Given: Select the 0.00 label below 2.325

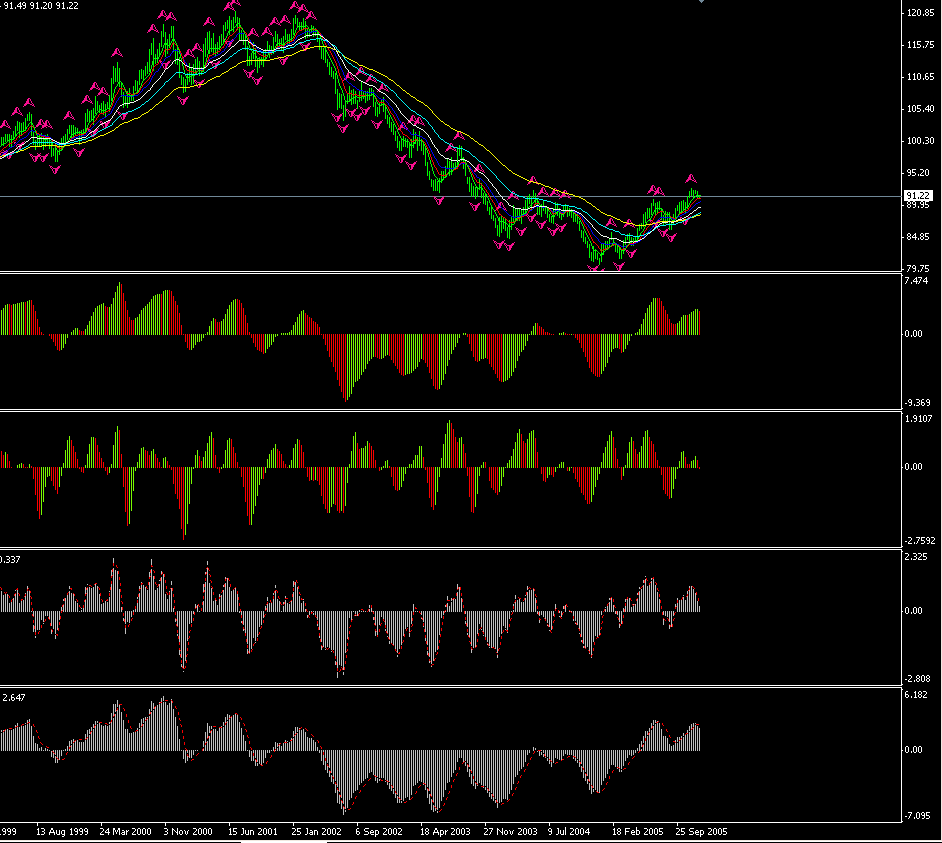Looking at the screenshot, I should click(x=914, y=611).
